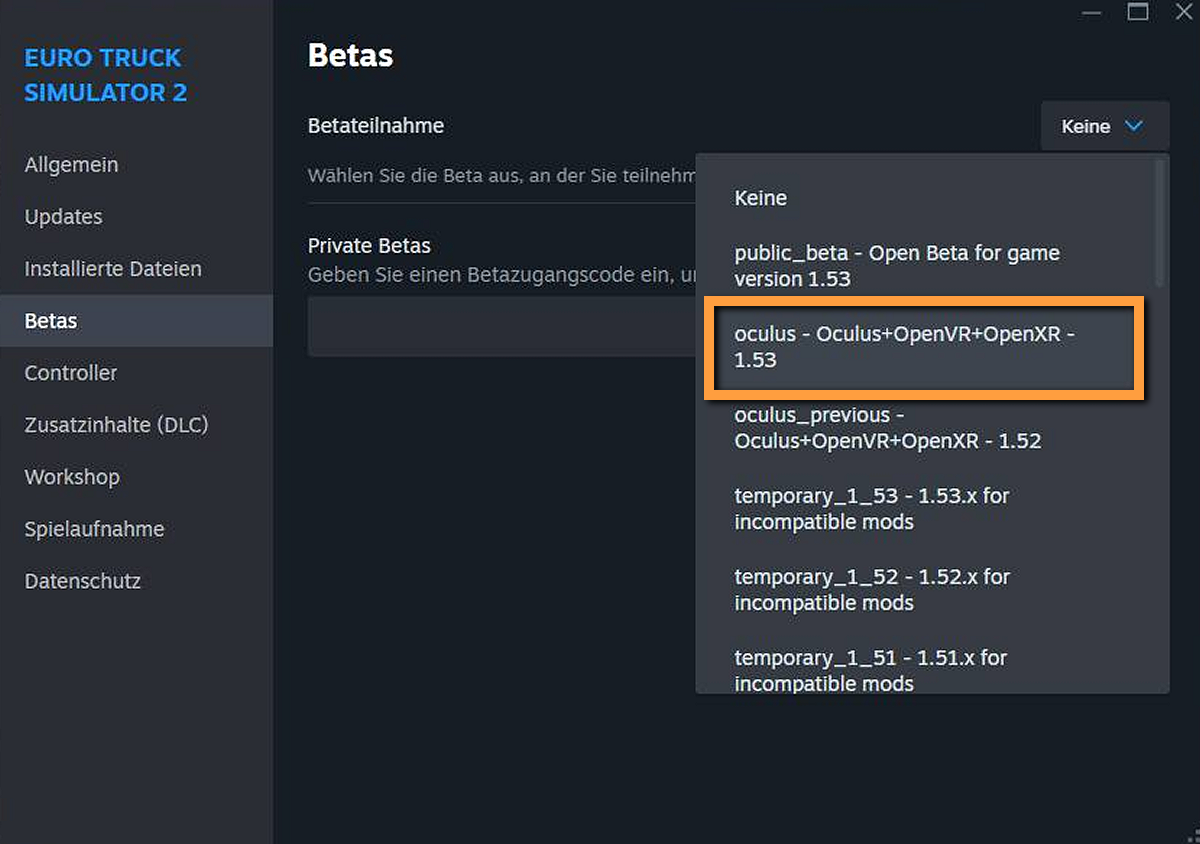Open Zusatzinhalte (DLC) section
Screen dimensions: 1200x844
point(136,425)
